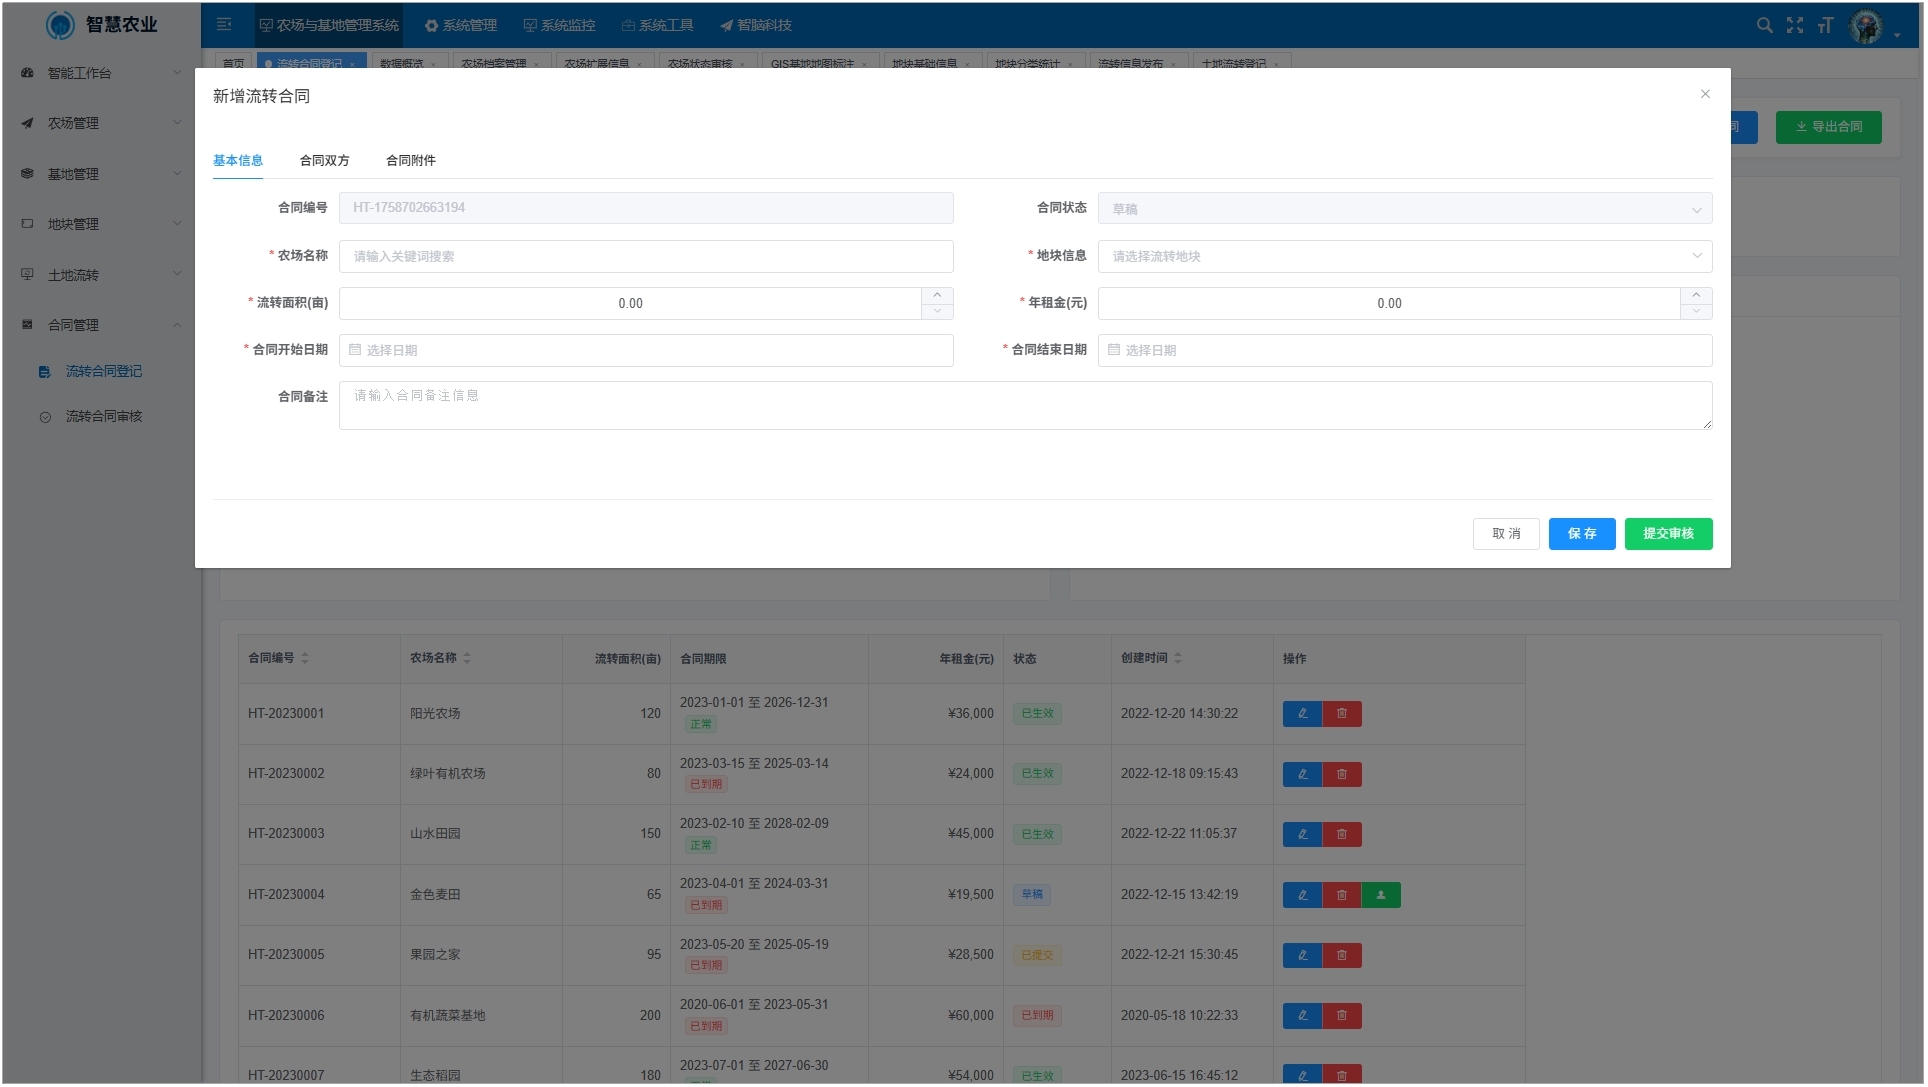Click calendar icon in 合同开始日期 field
Screen dimensions: 1928x1087
[x=355, y=350]
